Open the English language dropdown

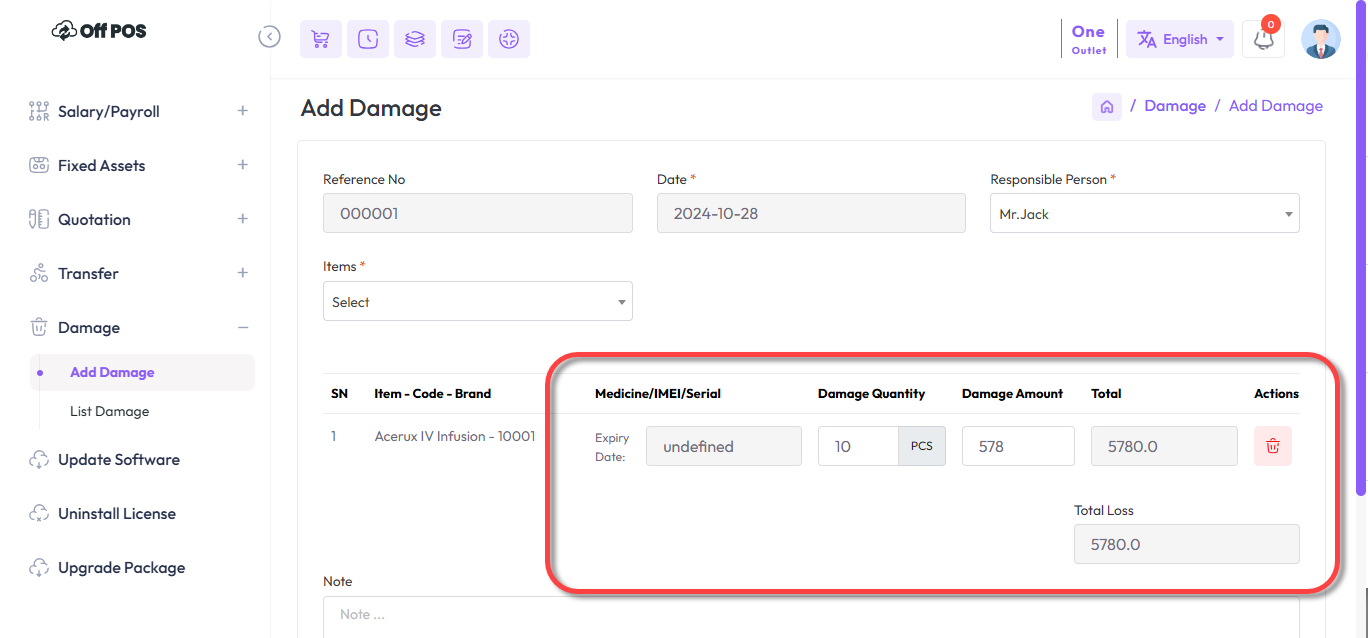point(1179,39)
